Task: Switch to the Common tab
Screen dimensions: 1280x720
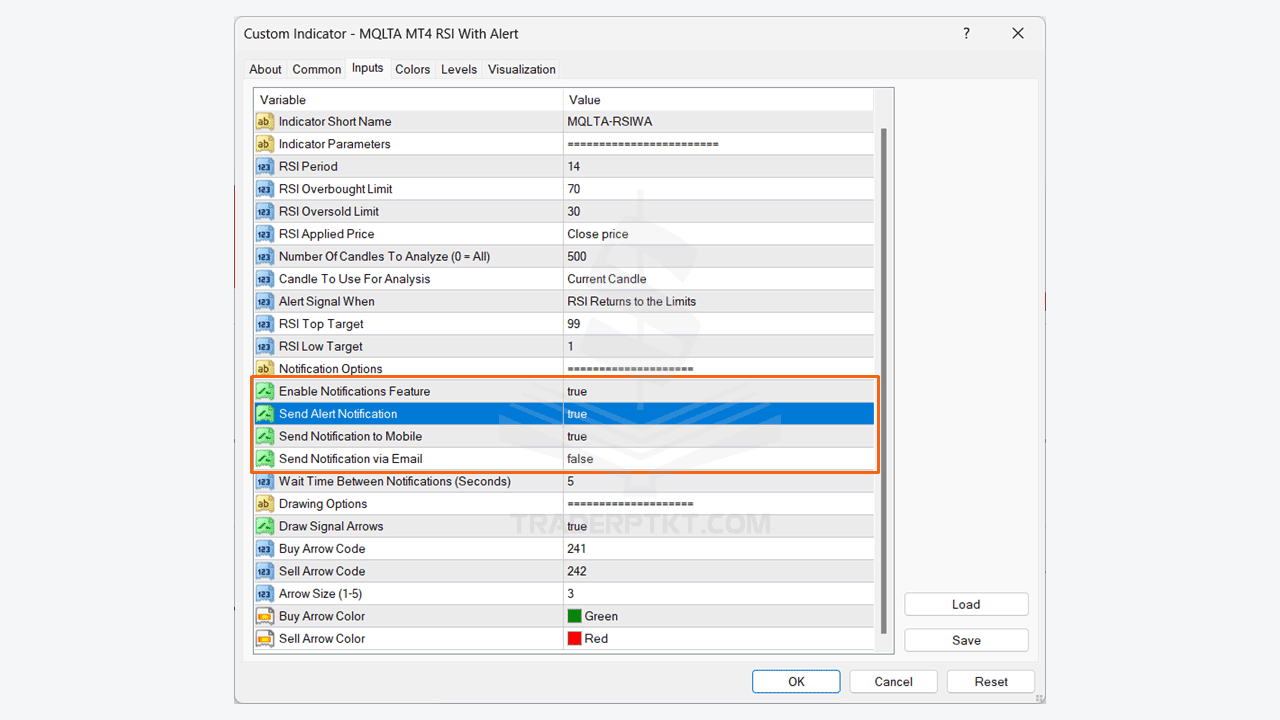Action: click(x=317, y=69)
